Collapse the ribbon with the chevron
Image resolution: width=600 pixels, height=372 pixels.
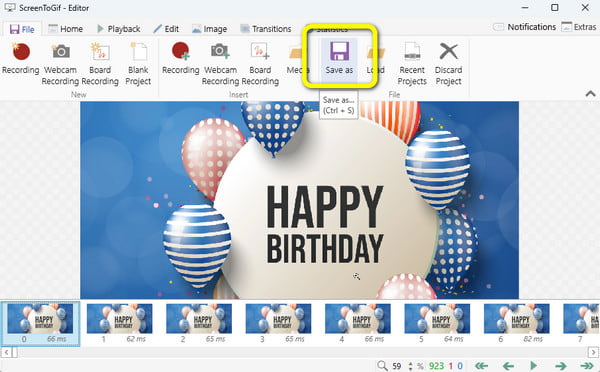pos(590,93)
